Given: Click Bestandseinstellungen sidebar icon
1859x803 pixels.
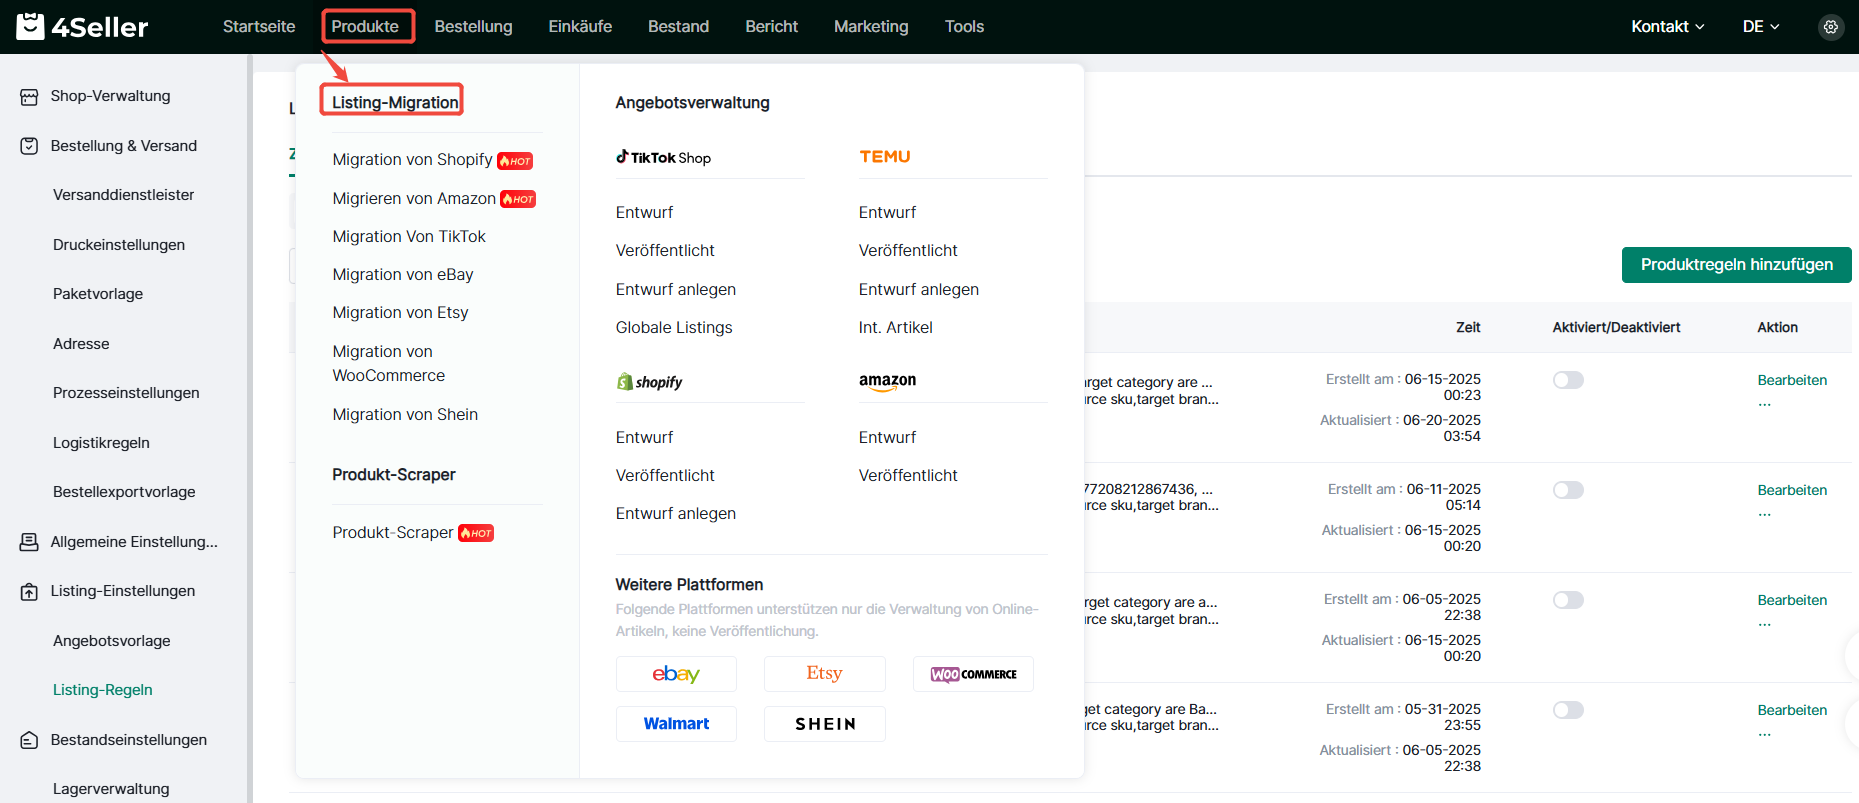Looking at the screenshot, I should point(29,740).
